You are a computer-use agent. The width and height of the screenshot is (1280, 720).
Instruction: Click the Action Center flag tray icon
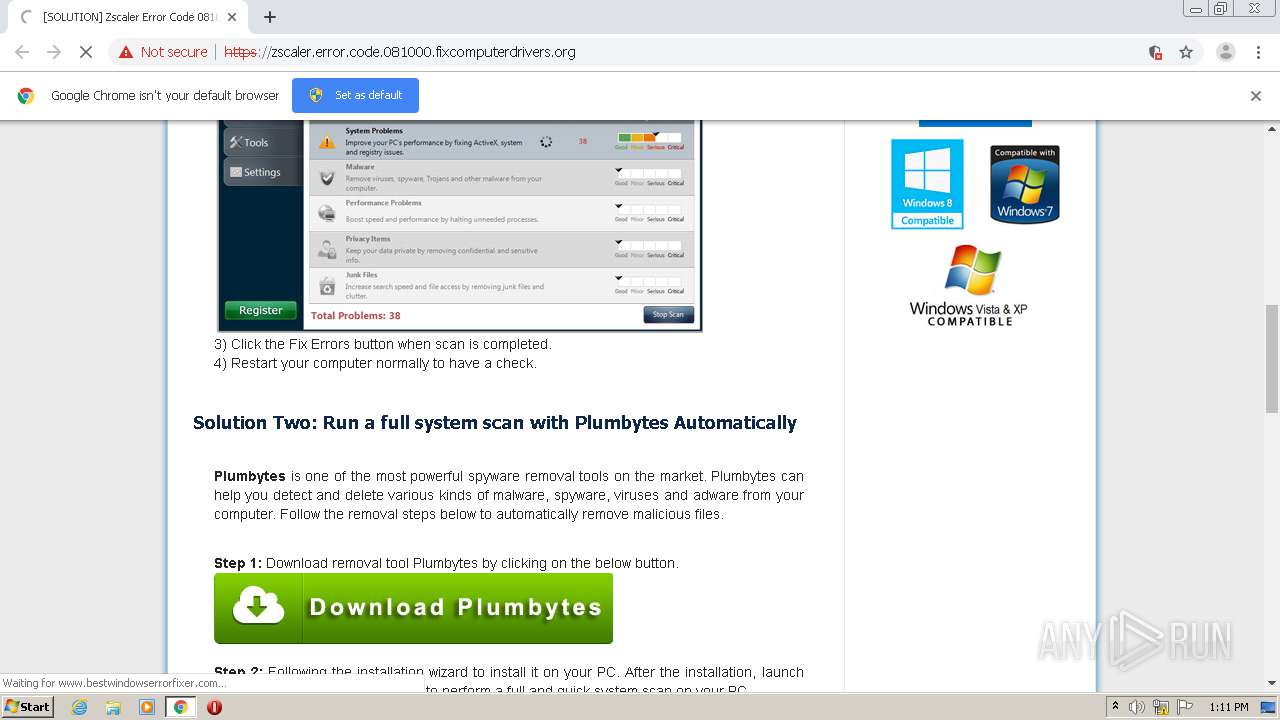pos(1186,707)
